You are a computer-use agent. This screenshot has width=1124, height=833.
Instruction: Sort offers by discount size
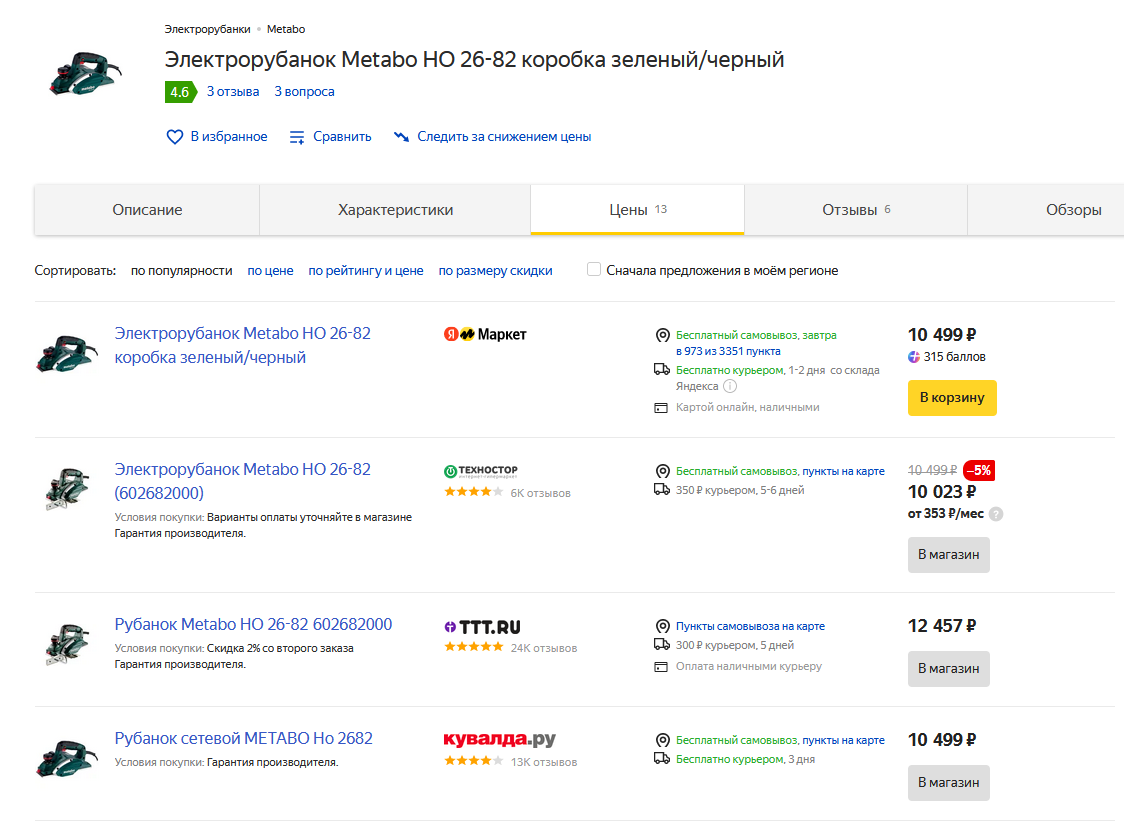(x=495, y=270)
